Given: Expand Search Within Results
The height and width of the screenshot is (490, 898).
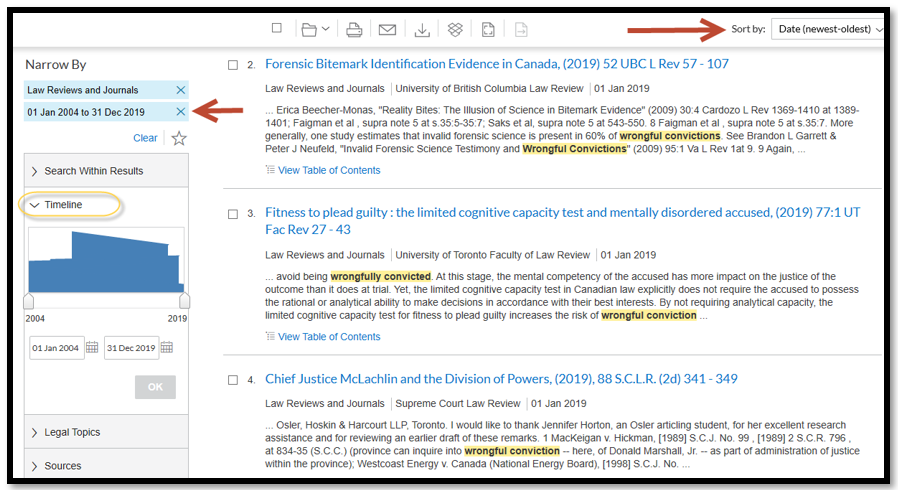Looking at the screenshot, I should tap(106, 171).
